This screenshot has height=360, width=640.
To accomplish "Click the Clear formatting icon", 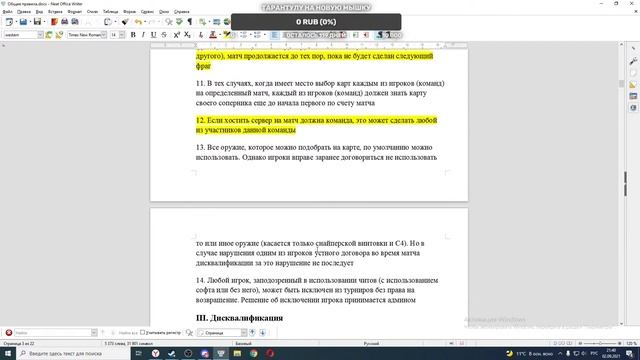I will 200,35.
